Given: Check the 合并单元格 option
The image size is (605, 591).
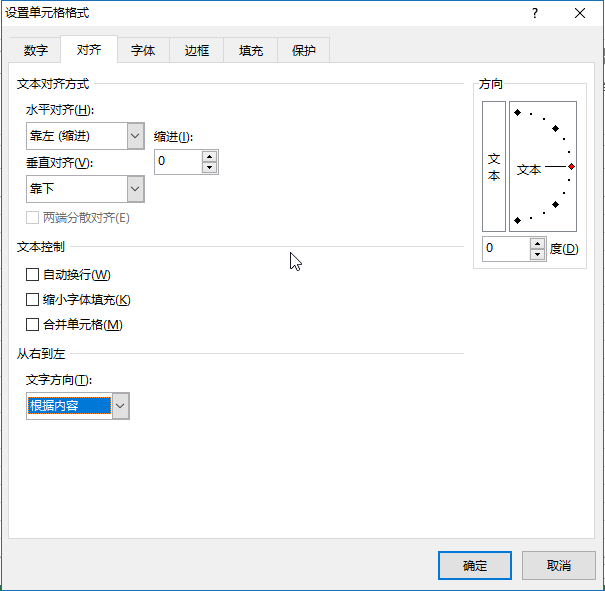Looking at the screenshot, I should point(33,325).
